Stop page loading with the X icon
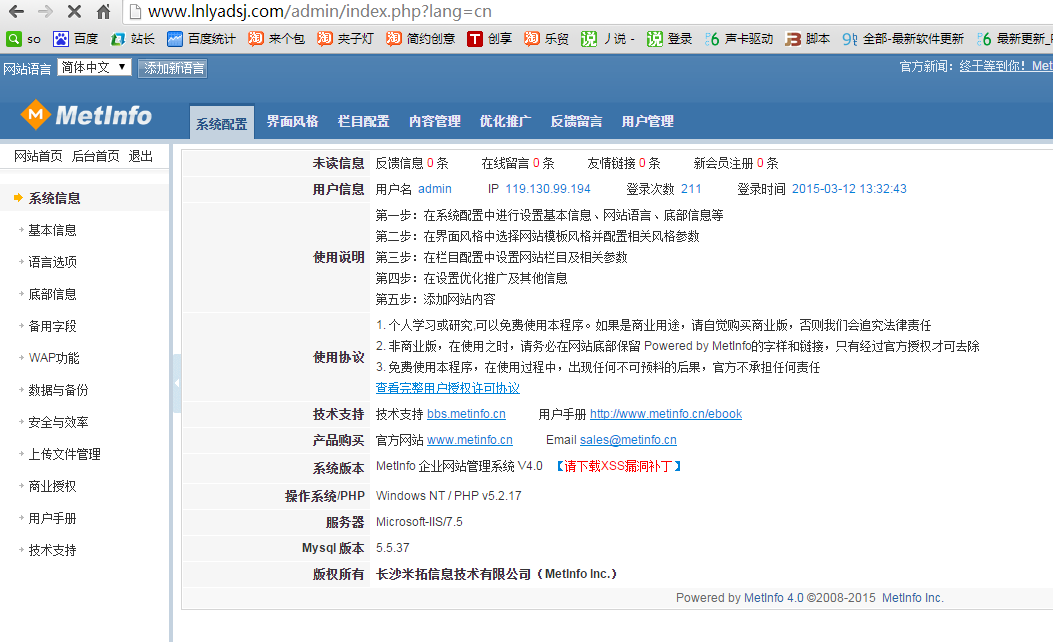Viewport: 1053px width, 642px height. (75, 11)
